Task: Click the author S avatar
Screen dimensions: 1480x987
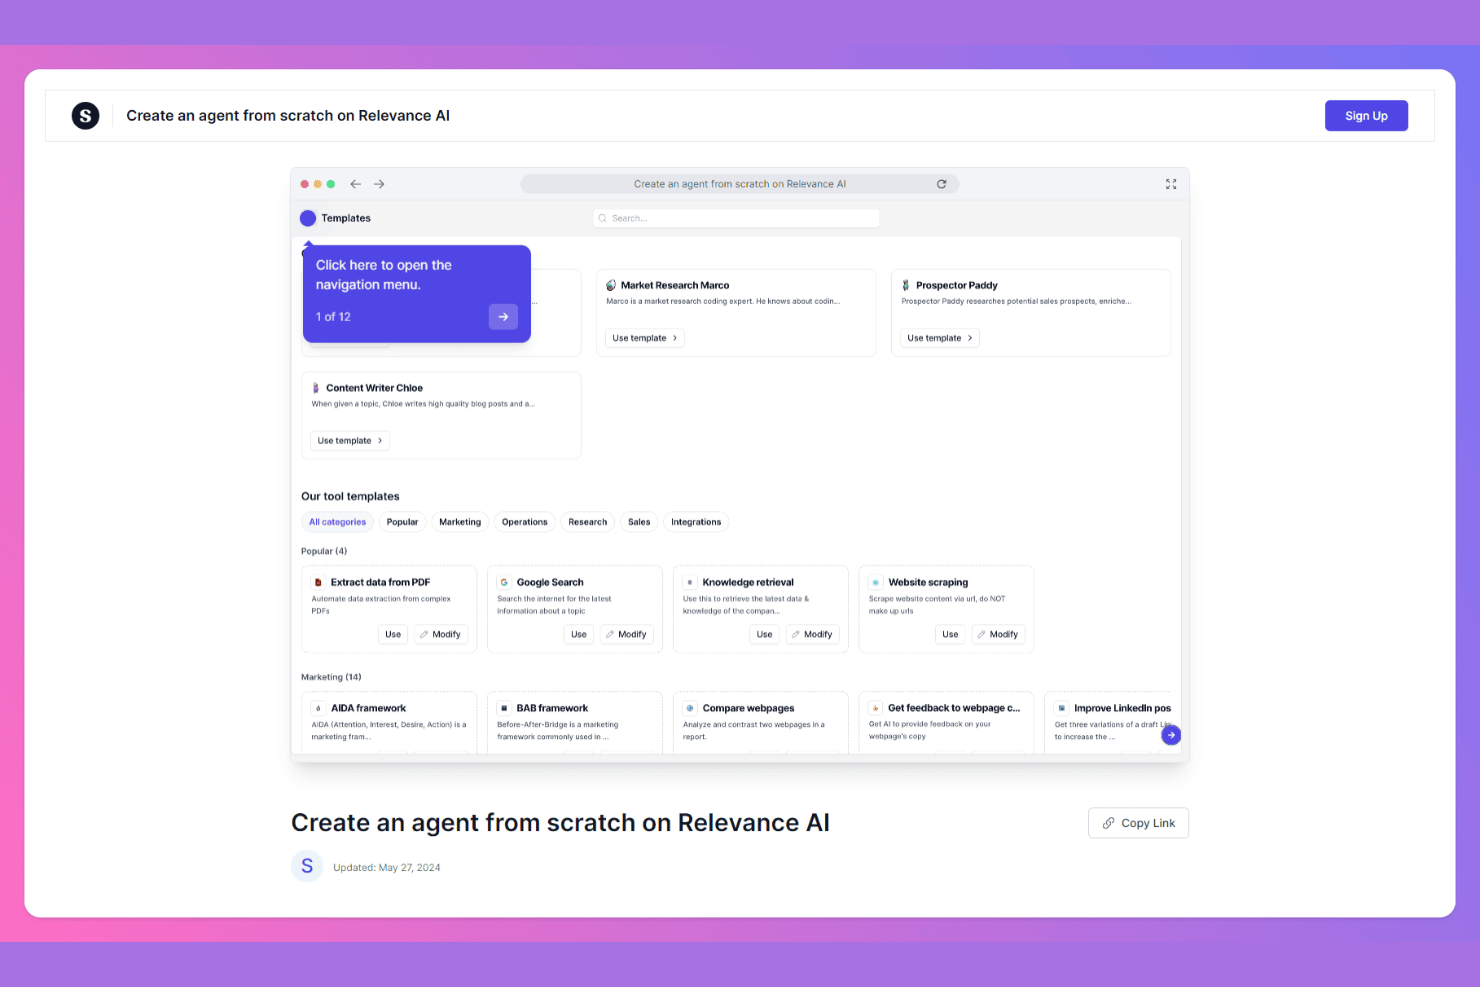Action: point(307,866)
